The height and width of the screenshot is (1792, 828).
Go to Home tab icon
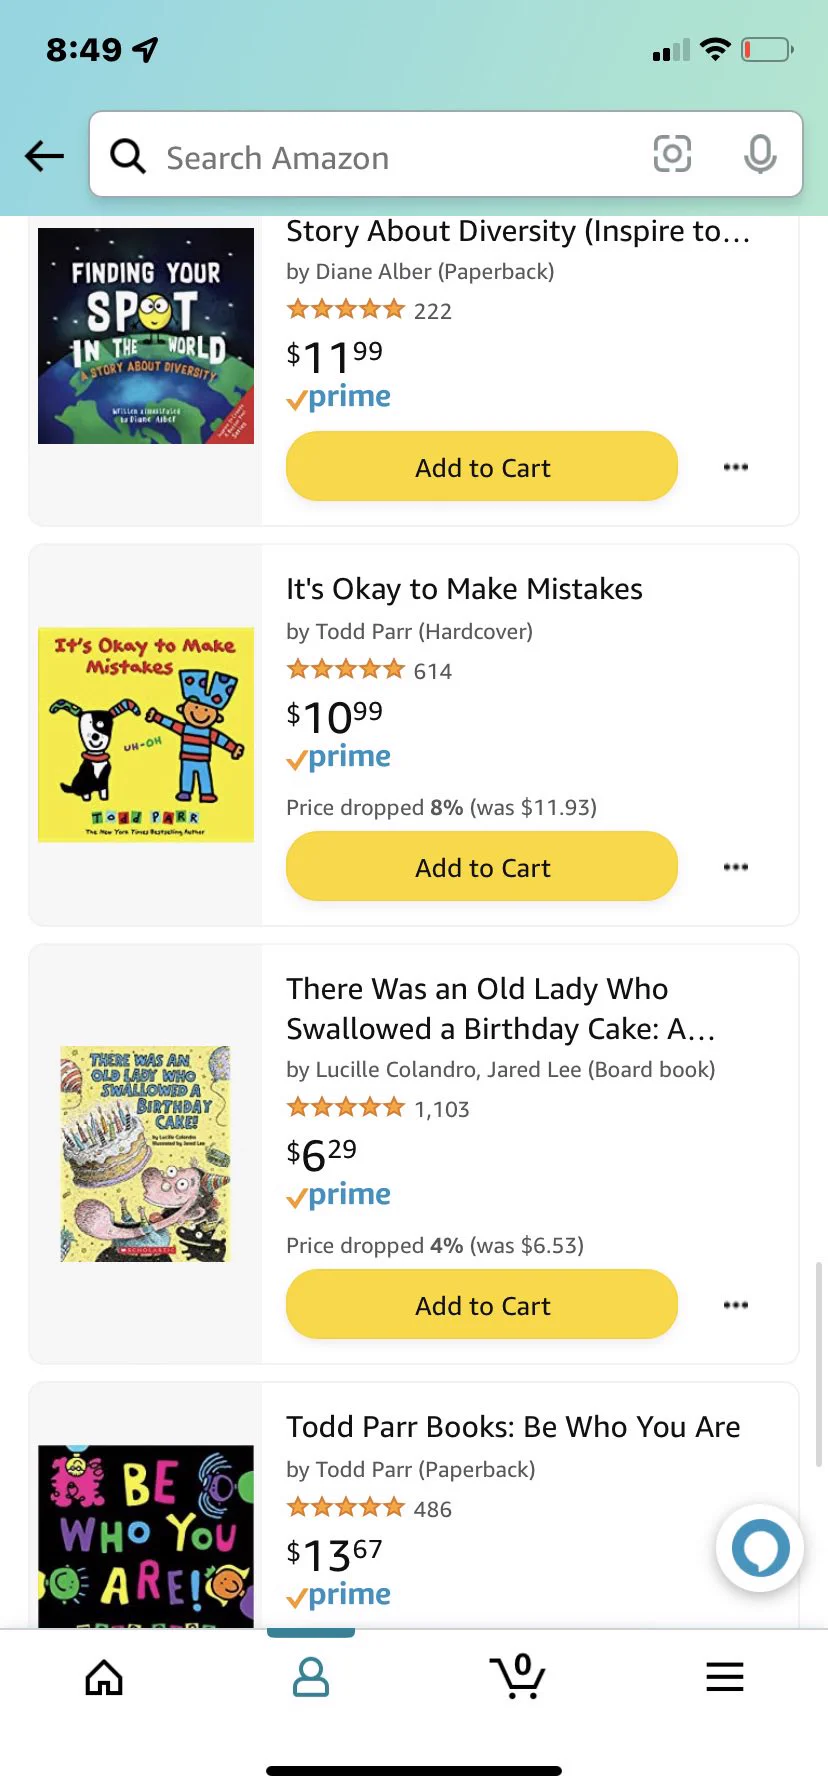click(x=104, y=1677)
